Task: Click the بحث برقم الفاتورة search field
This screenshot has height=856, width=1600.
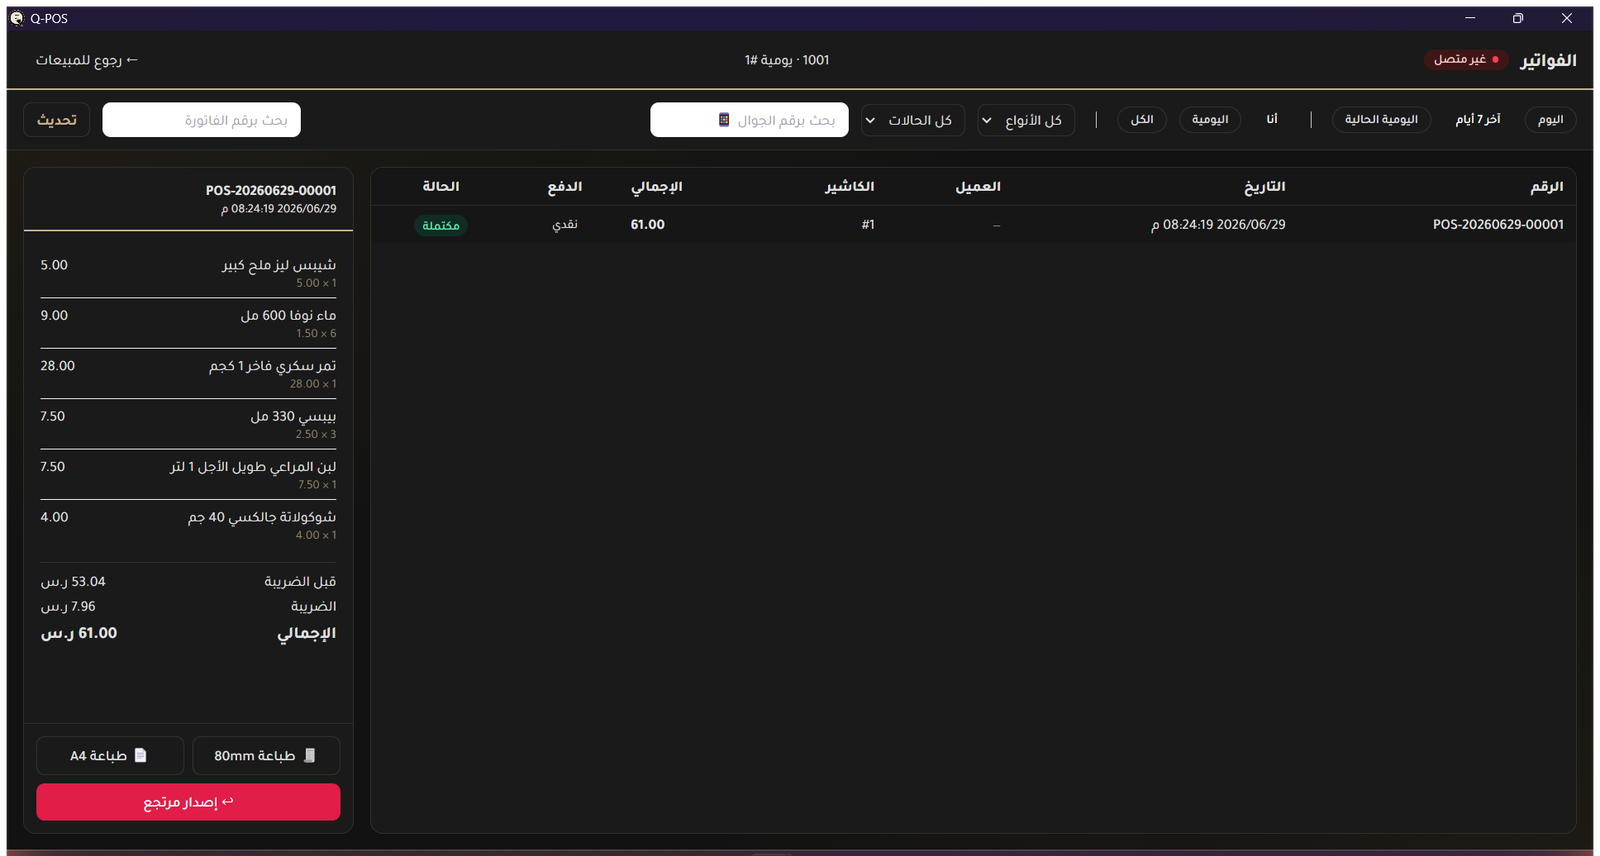Action: coord(201,120)
